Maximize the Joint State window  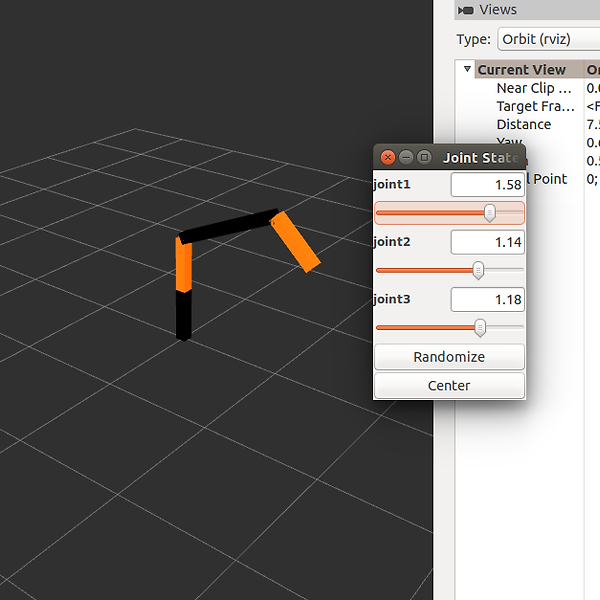click(x=424, y=158)
